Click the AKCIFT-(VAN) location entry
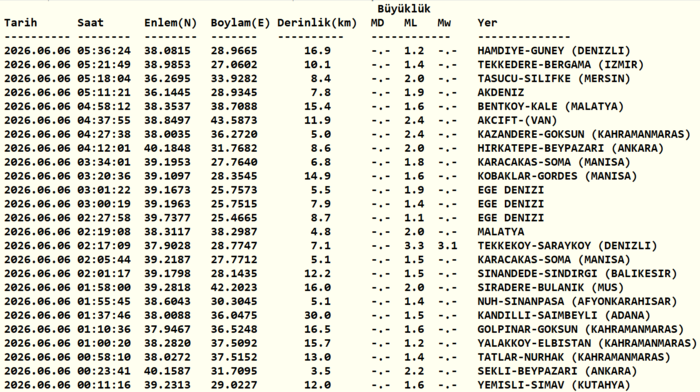This screenshot has width=700, height=392. click(x=517, y=121)
